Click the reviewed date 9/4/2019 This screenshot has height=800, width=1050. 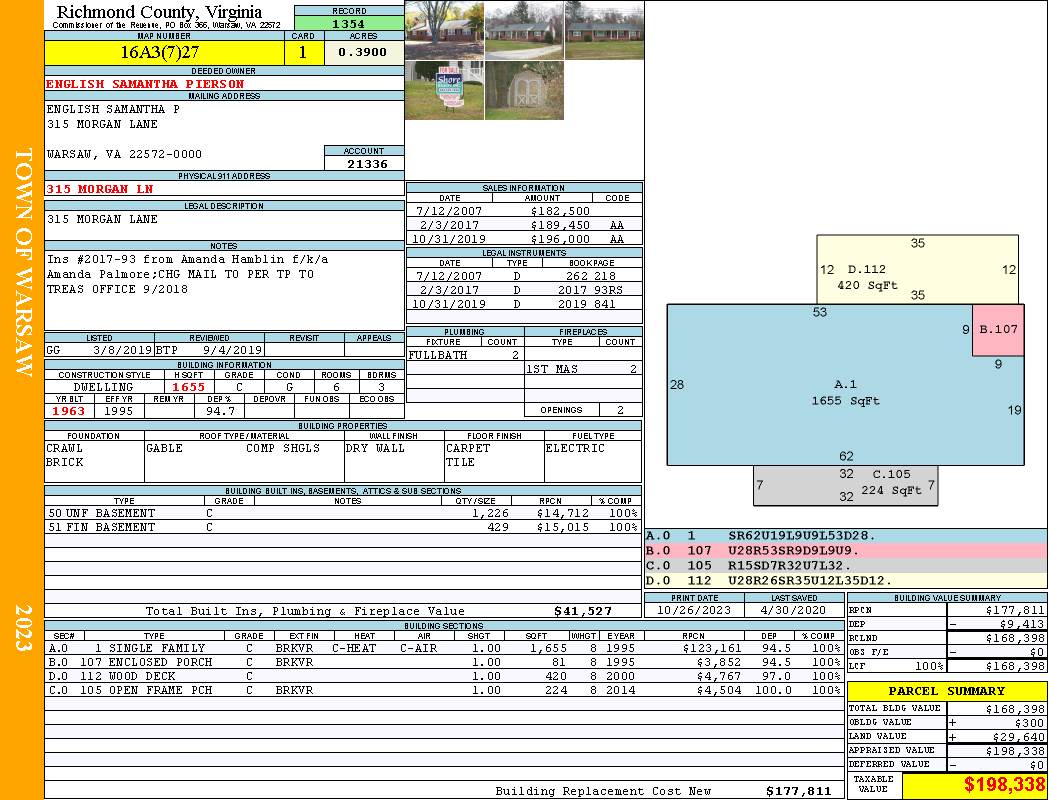pyautogui.click(x=232, y=350)
